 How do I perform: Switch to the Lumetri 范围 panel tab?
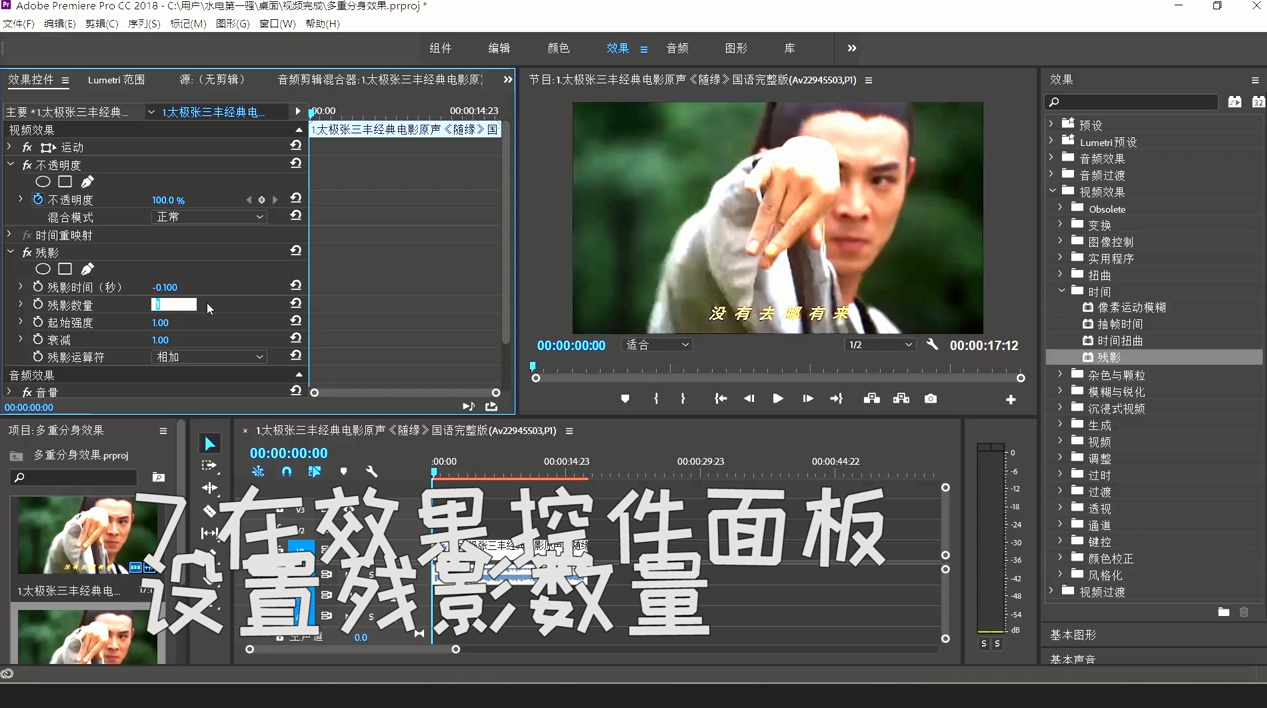point(116,80)
